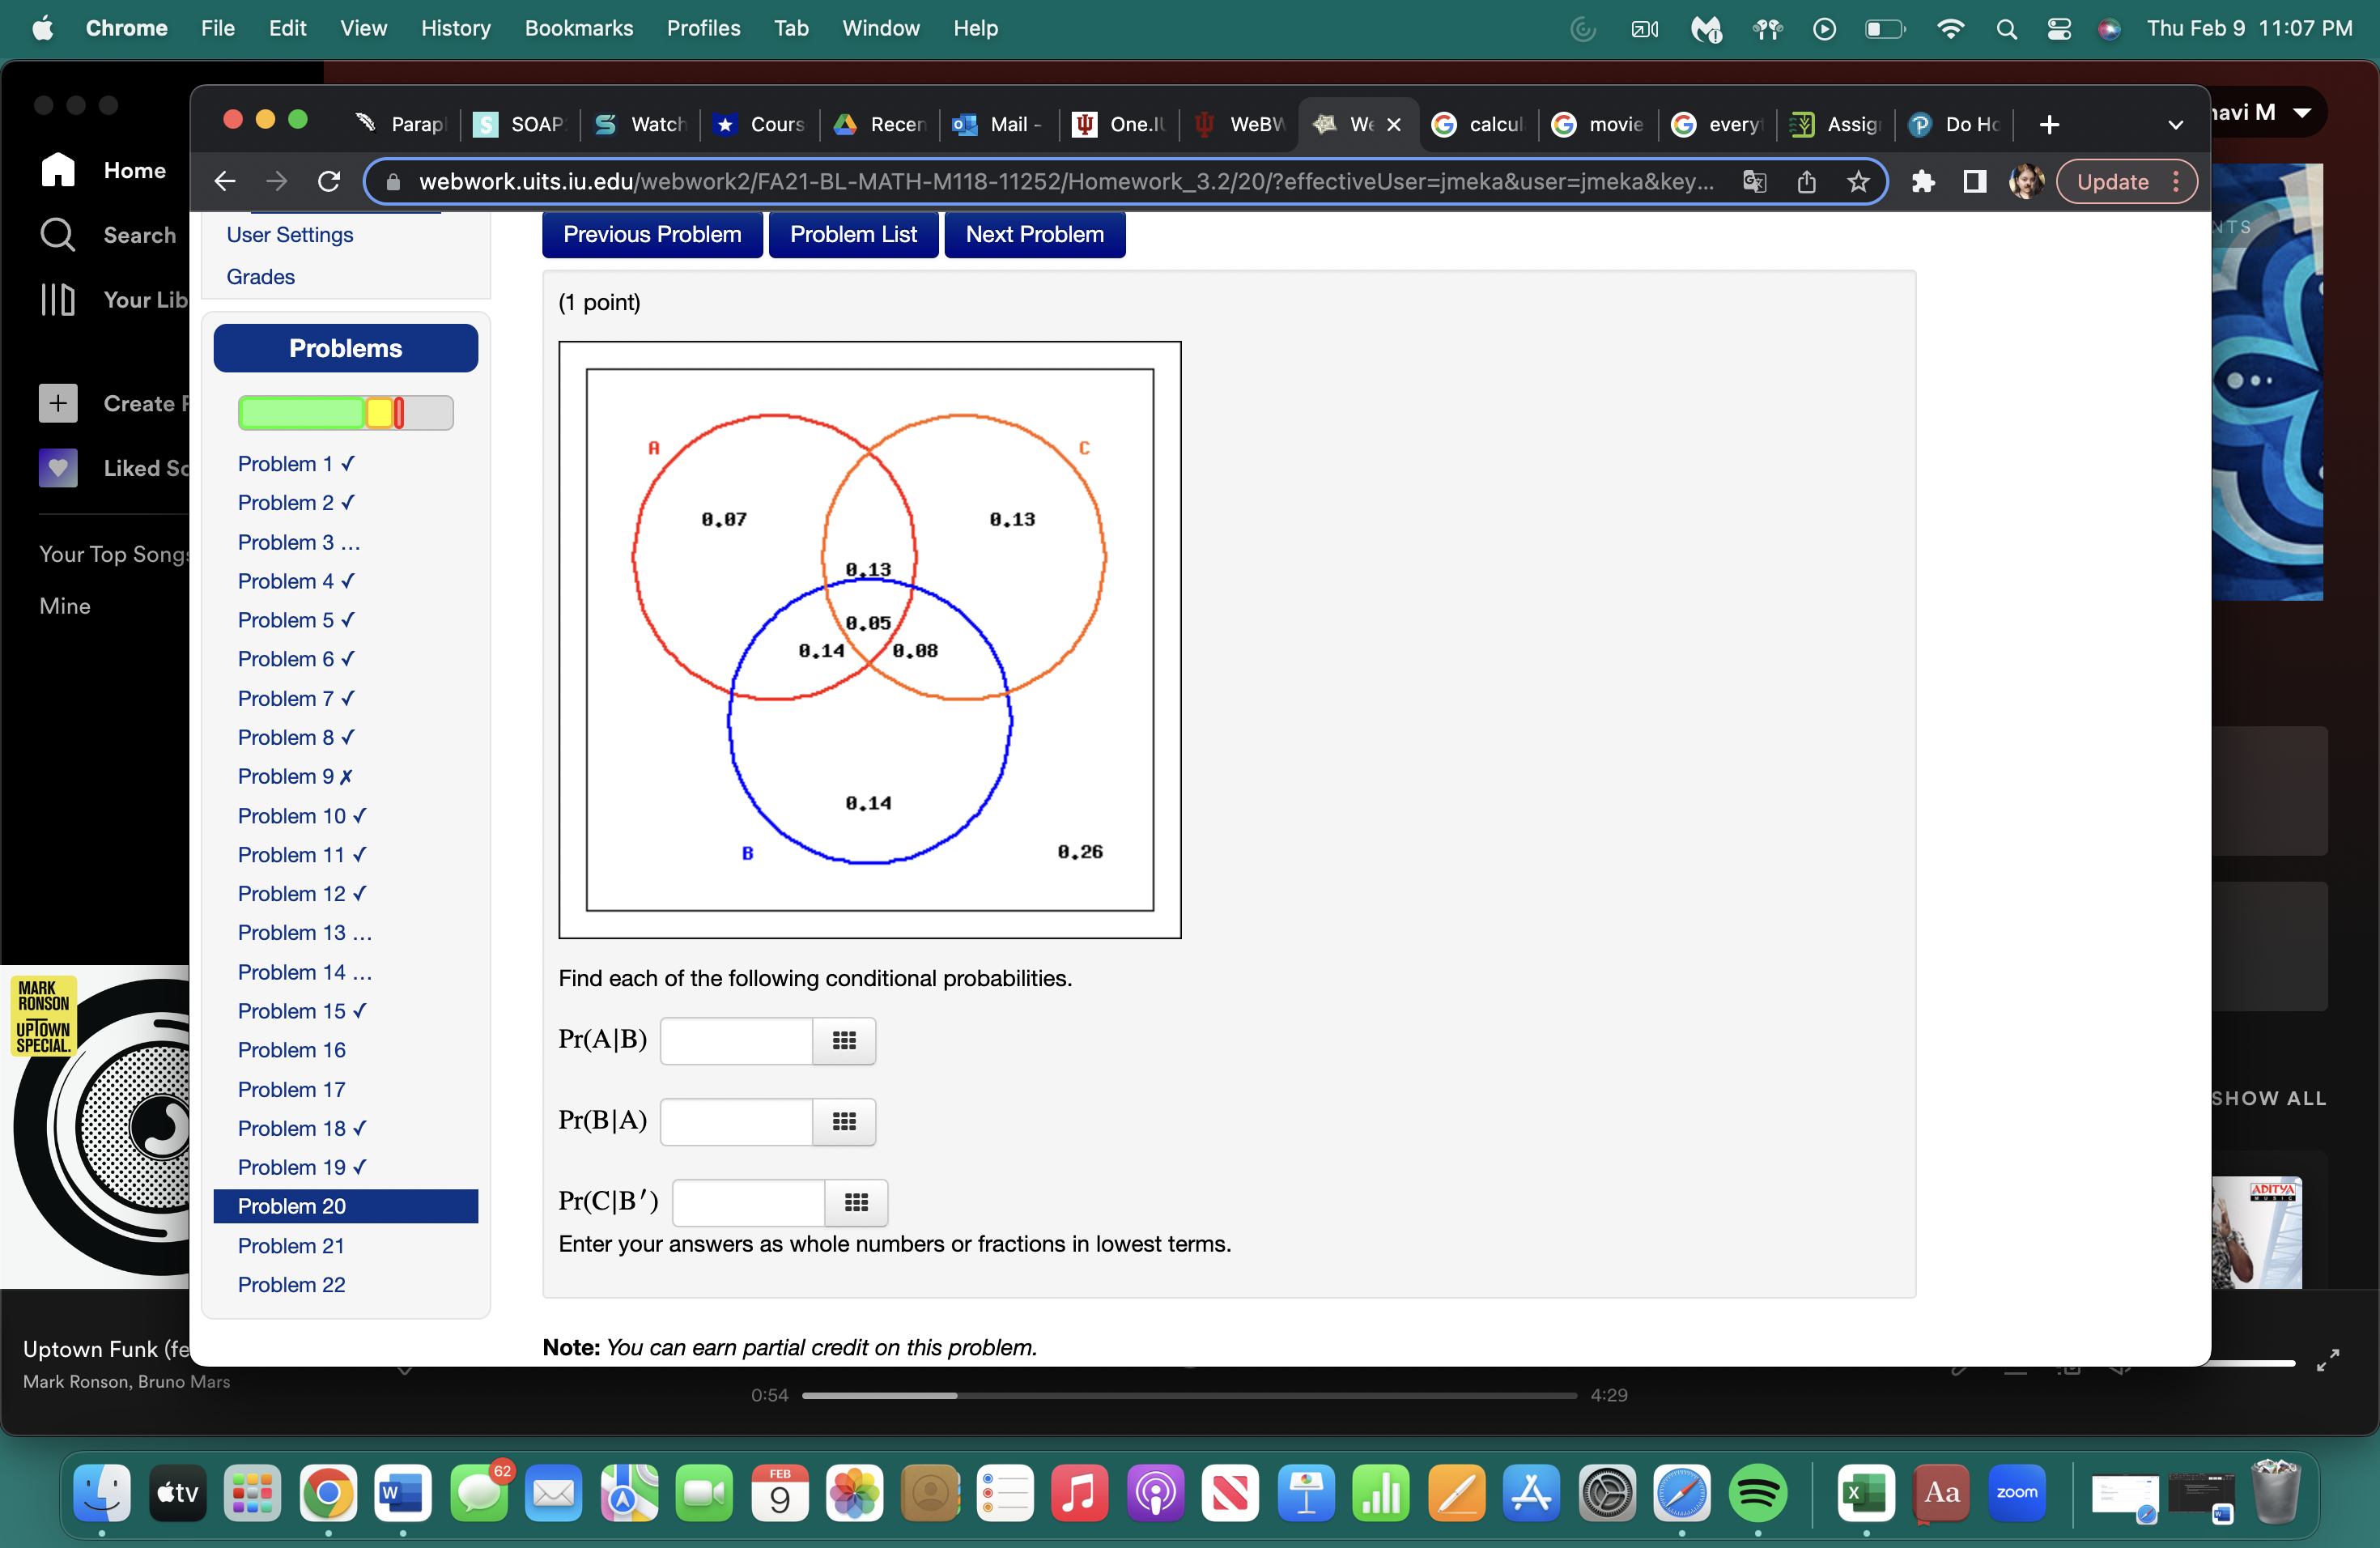The height and width of the screenshot is (1548, 2380).
Task: Click the translate page icon
Action: [x=1754, y=181]
